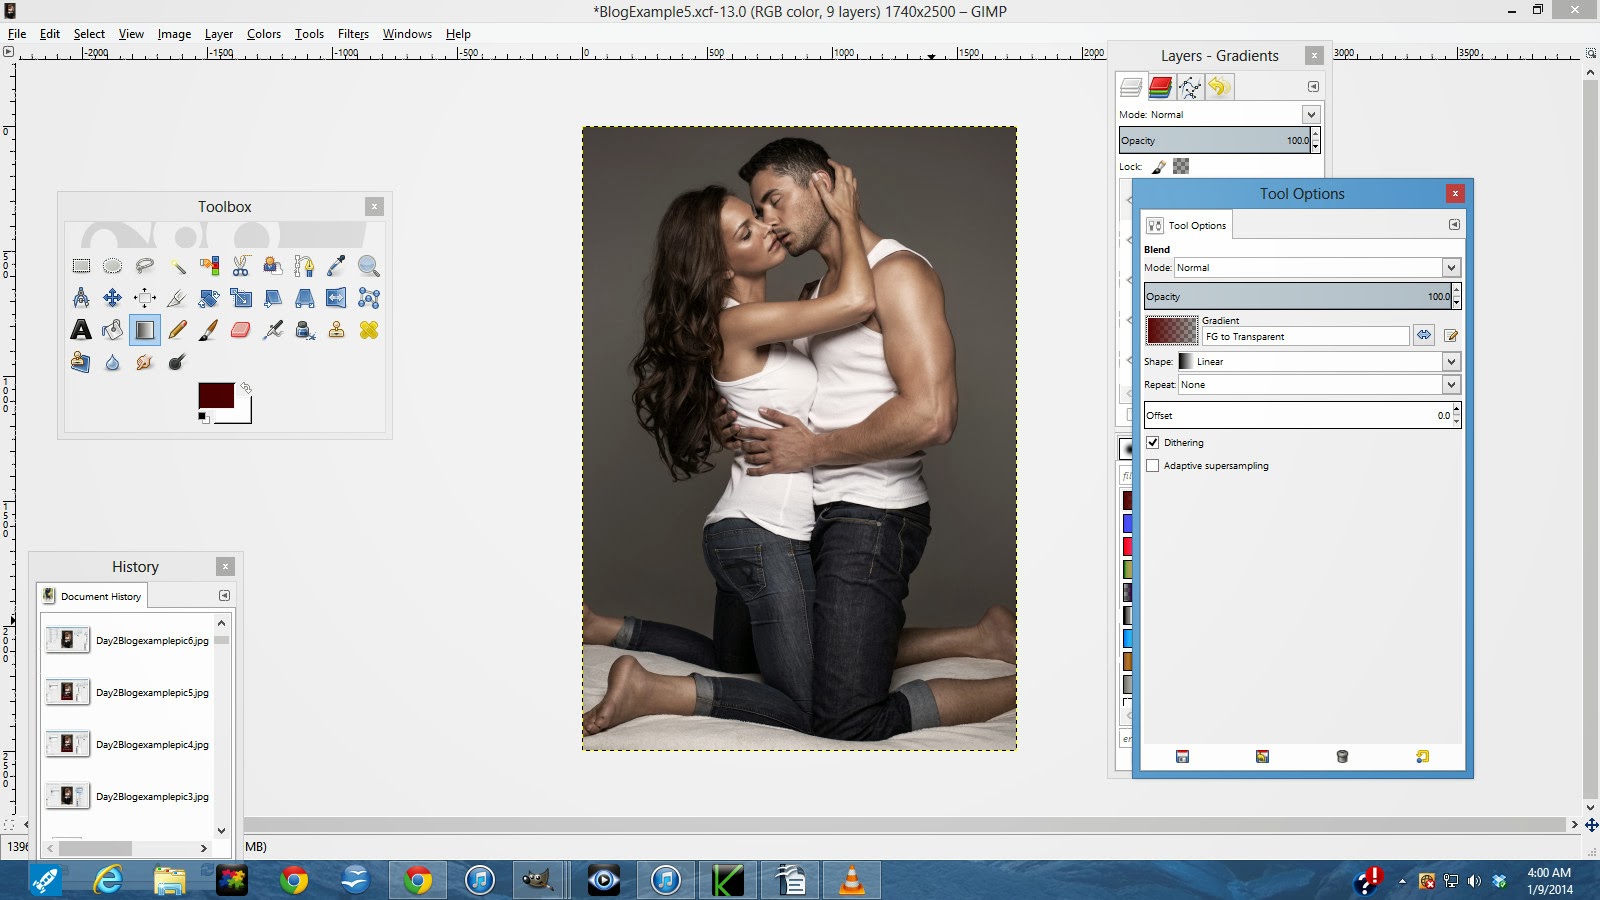Image resolution: width=1600 pixels, height=900 pixels.
Task: Select the Text tool in Toolbox
Action: tap(81, 330)
